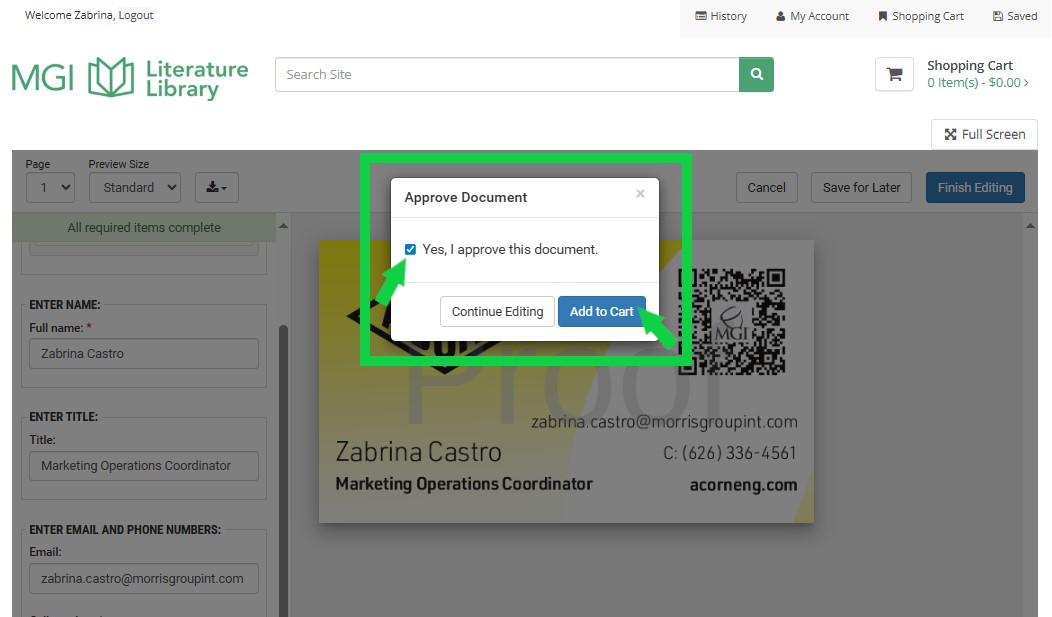
Task: Click the preview area scroll-up arrow
Action: click(1030, 226)
